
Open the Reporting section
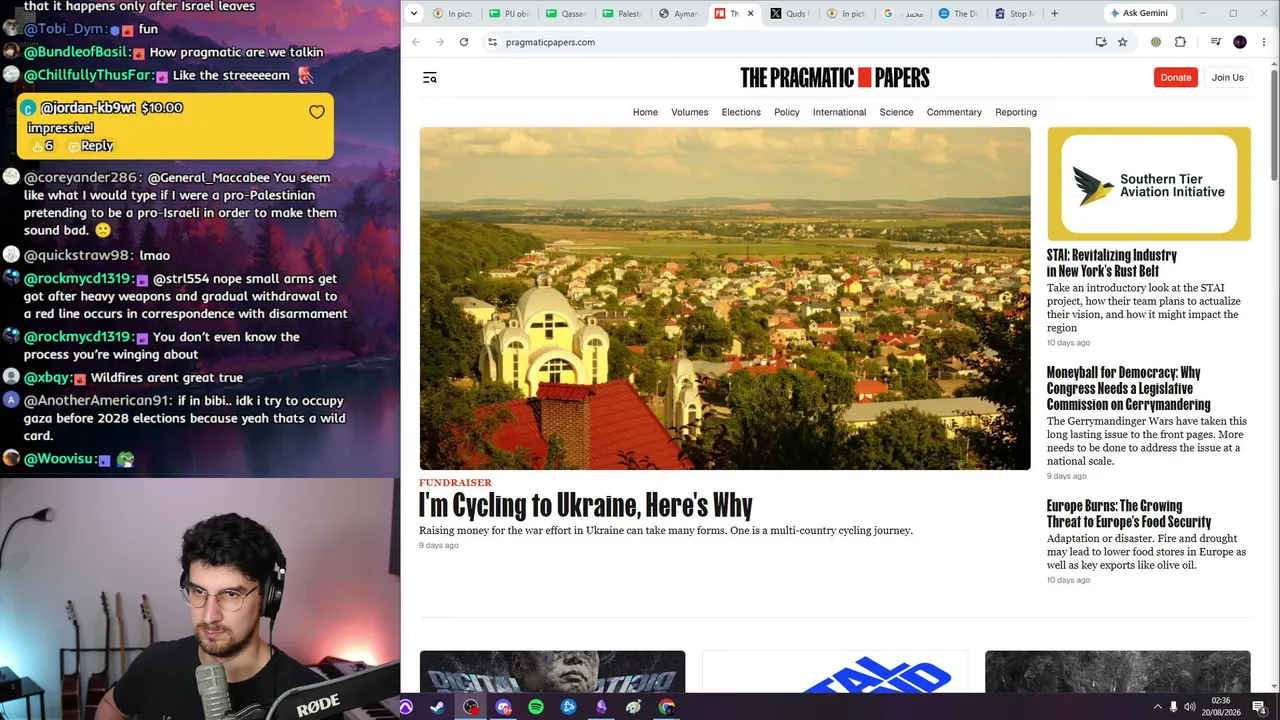click(1016, 112)
